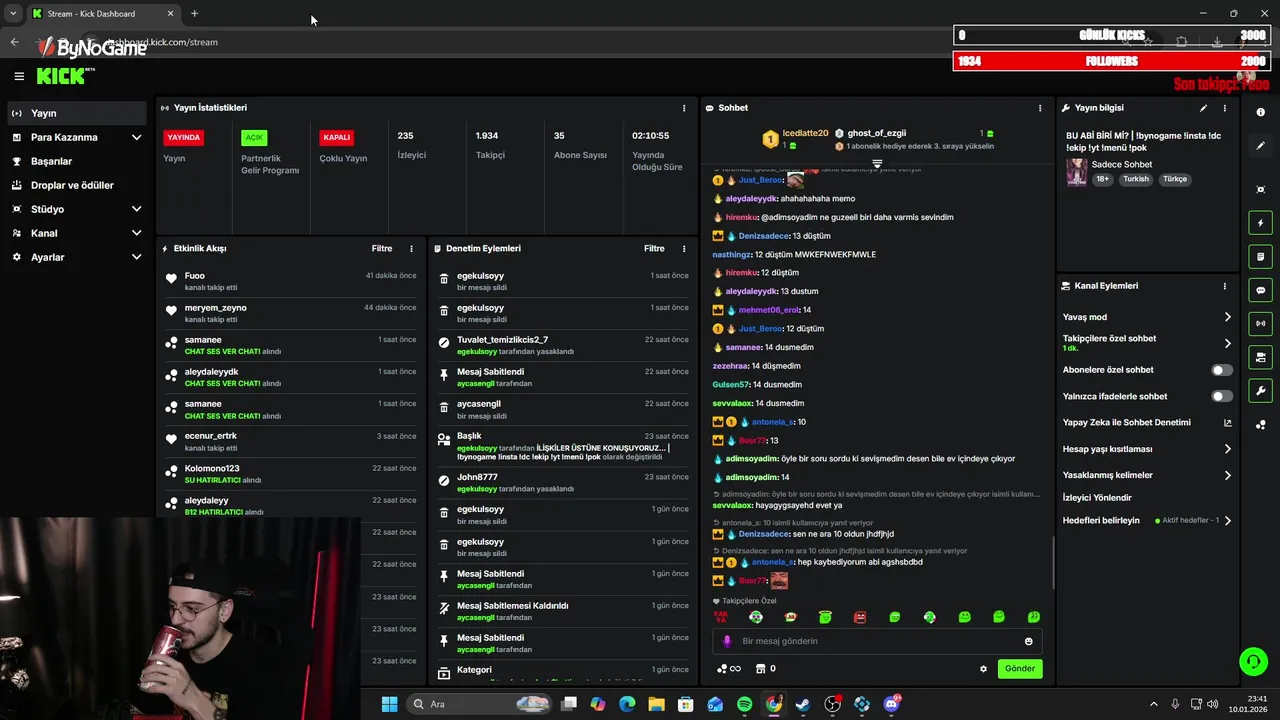Click the Bir mesaj gönderin input field

[x=877, y=641]
